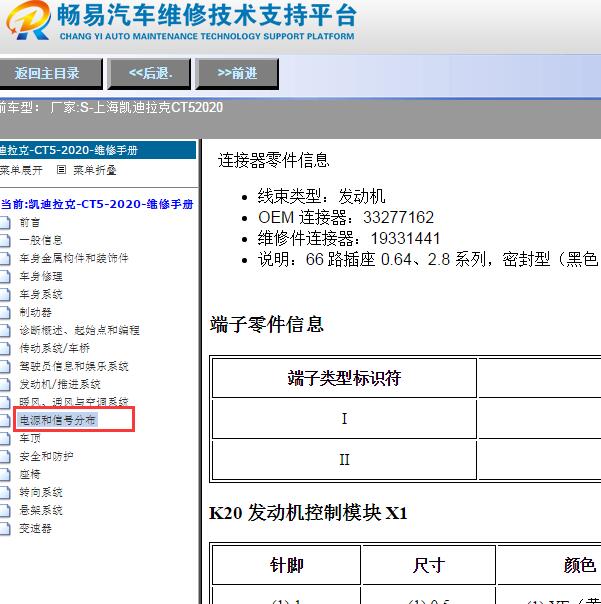This screenshot has height=604, width=601.
Task: Open the 车身系统 section
Action: tap(41, 294)
